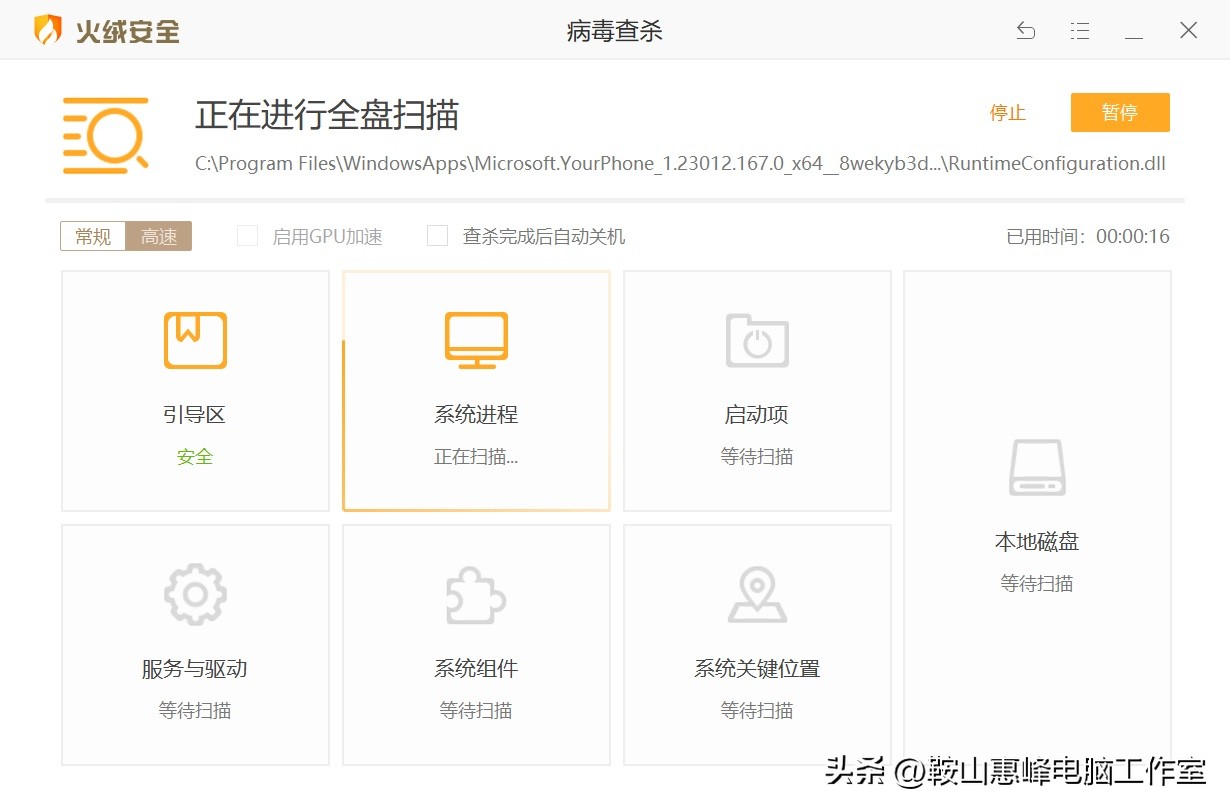Click the 系统关键位置 card label
The width and height of the screenshot is (1230, 810).
(x=757, y=669)
